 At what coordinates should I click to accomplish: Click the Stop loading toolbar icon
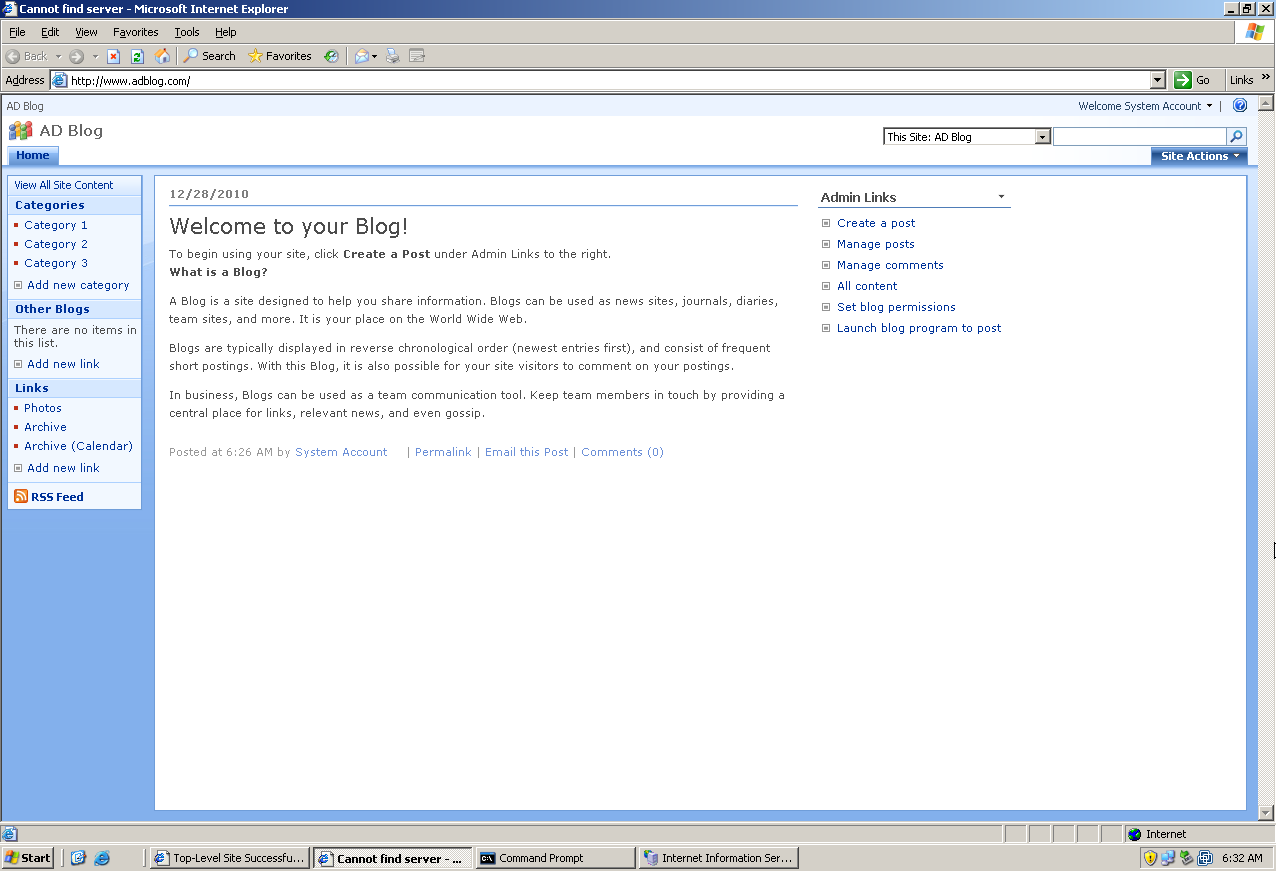coord(114,56)
